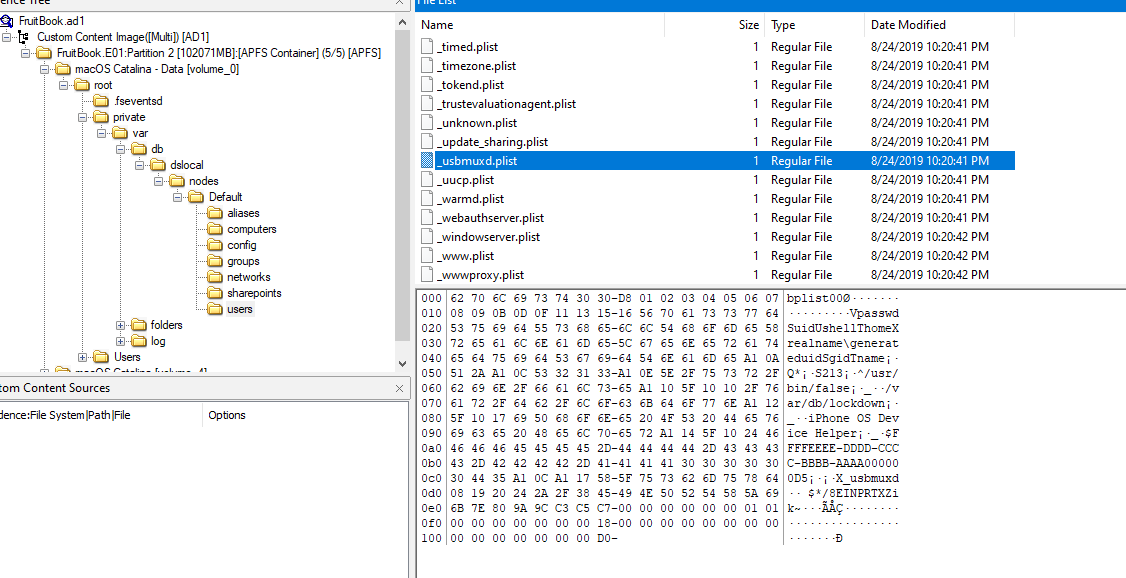Select the private folder label in tree

(129, 118)
